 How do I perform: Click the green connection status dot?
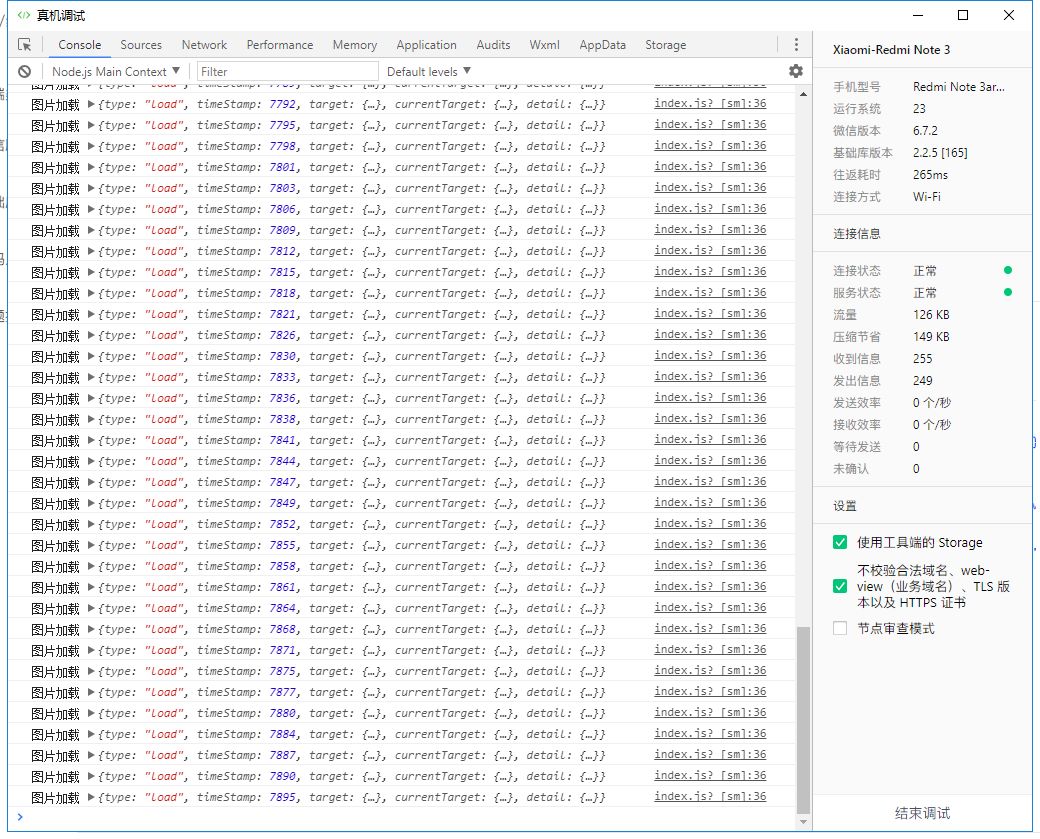tap(1008, 270)
